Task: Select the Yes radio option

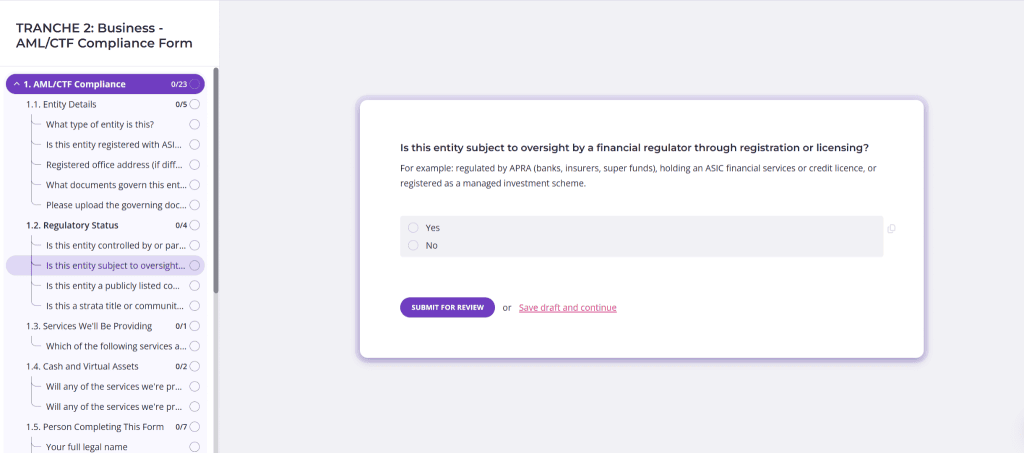Action: click(413, 228)
